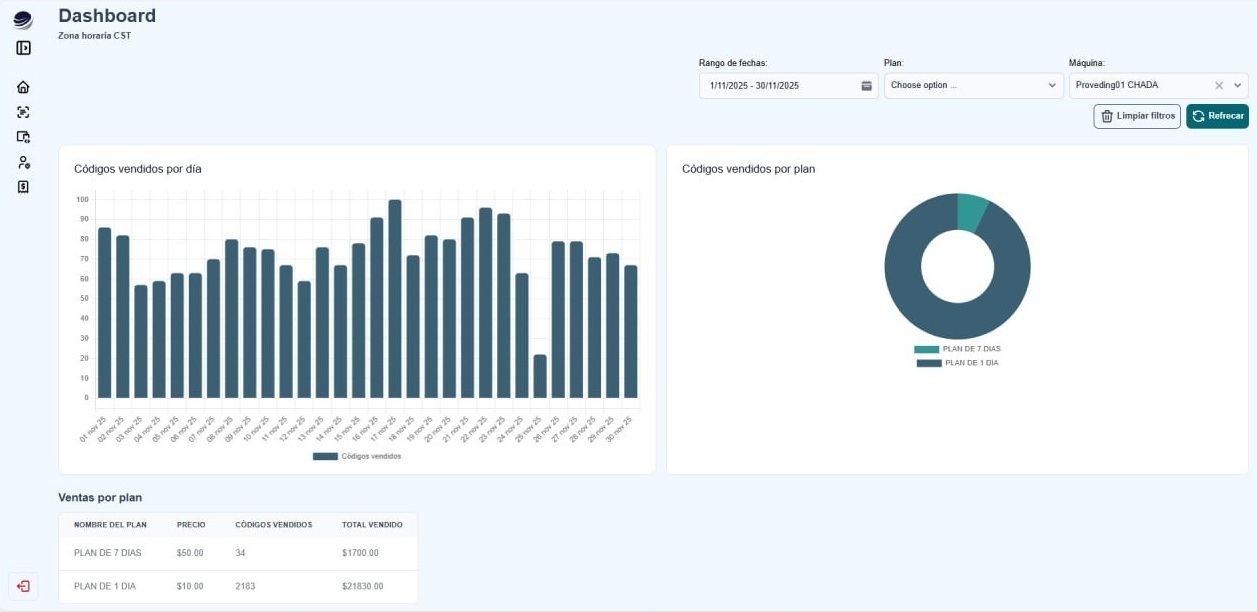The width and height of the screenshot is (1257, 612).
Task: Click the red logout icon
Action: coord(23,586)
